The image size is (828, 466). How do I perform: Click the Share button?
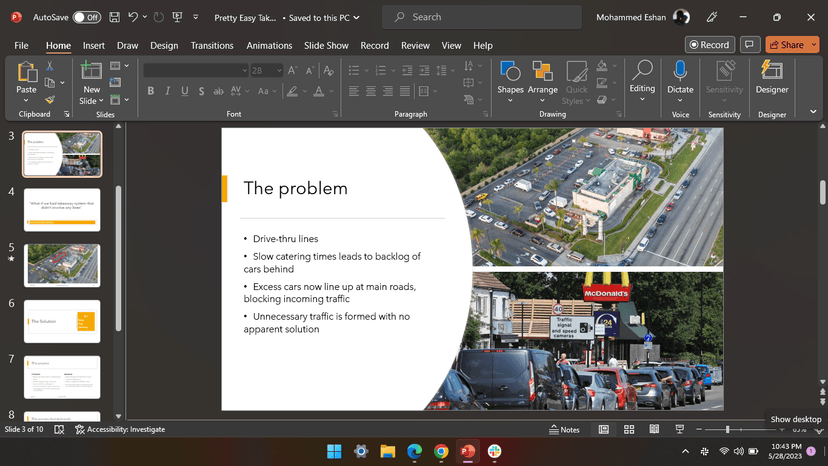(x=786, y=45)
